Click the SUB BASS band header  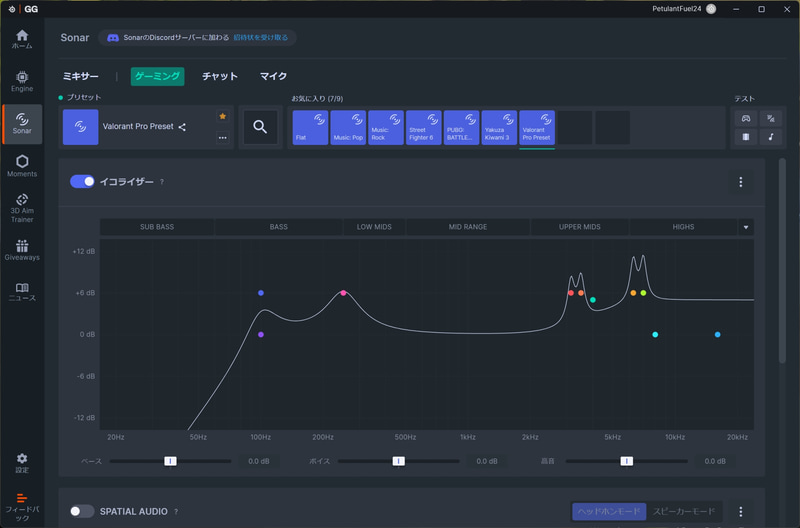pos(157,227)
